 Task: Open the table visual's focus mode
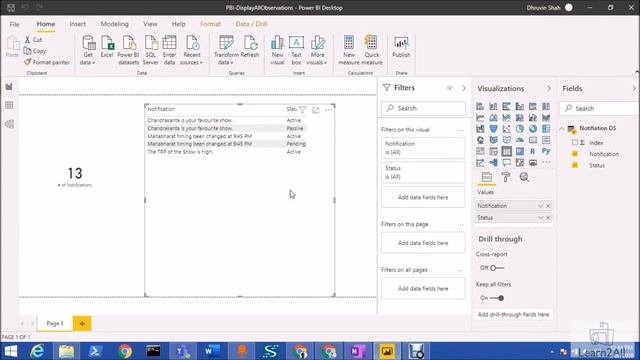[x=316, y=109]
